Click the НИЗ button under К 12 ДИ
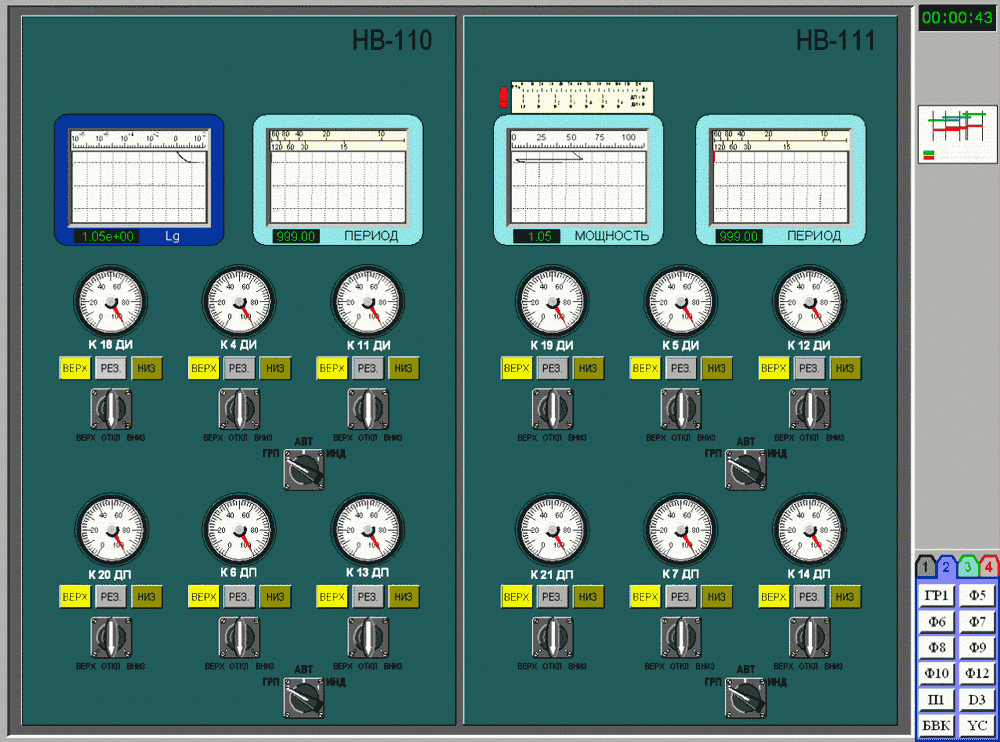 tap(845, 368)
